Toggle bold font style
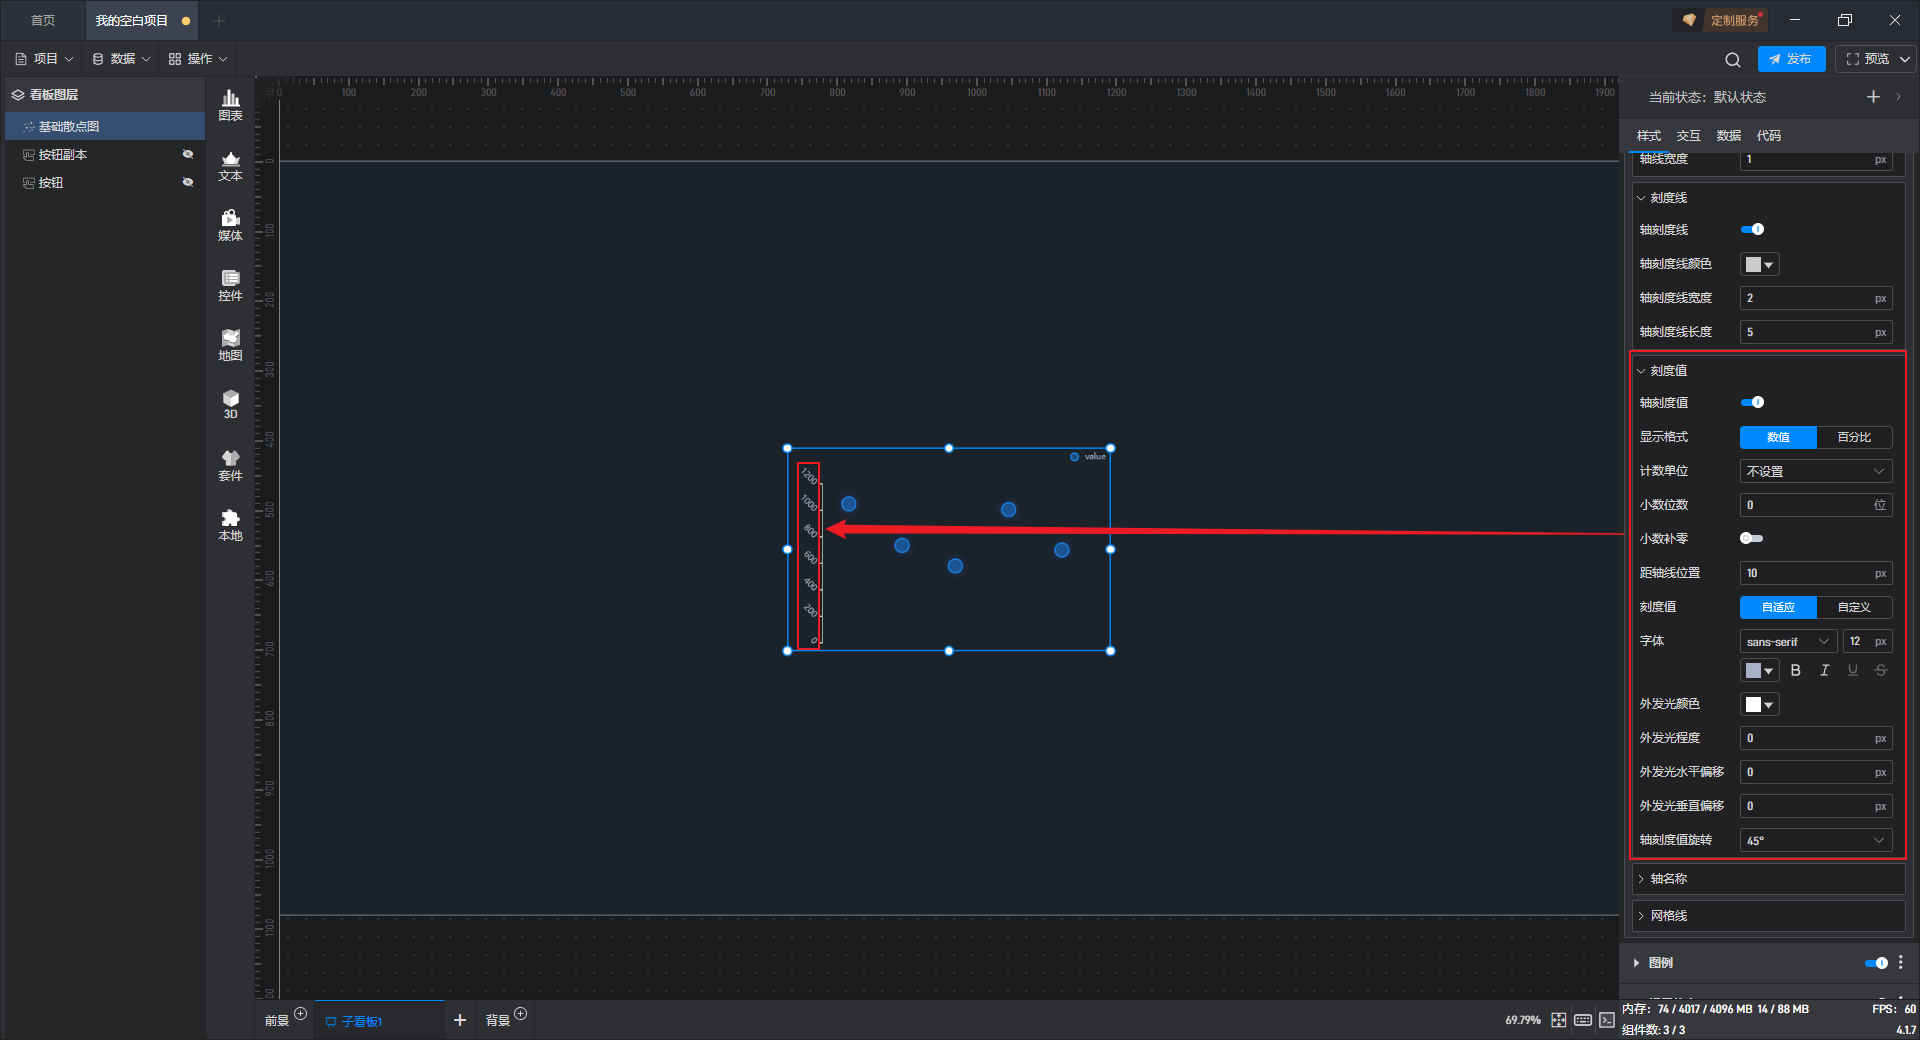The height and width of the screenshot is (1040, 1920). click(x=1796, y=671)
